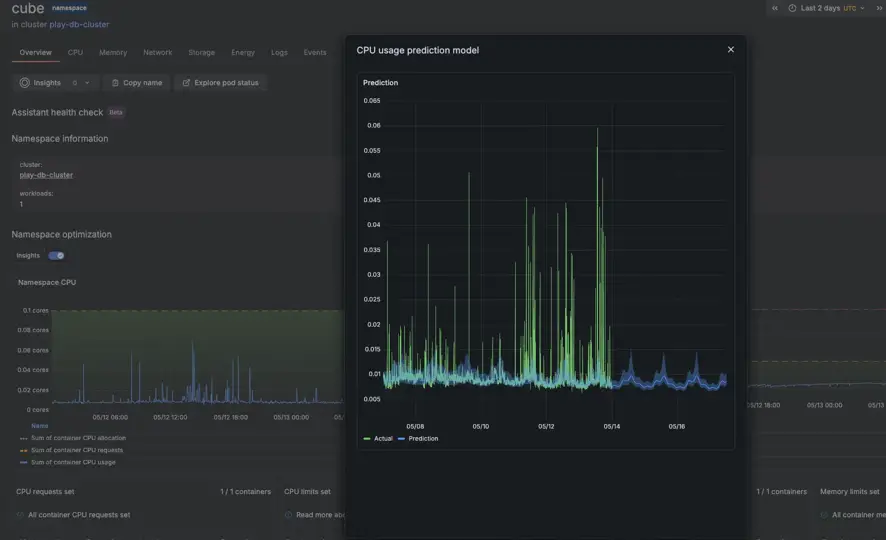Click the Read more about link
The width and height of the screenshot is (886, 540).
tap(320, 515)
